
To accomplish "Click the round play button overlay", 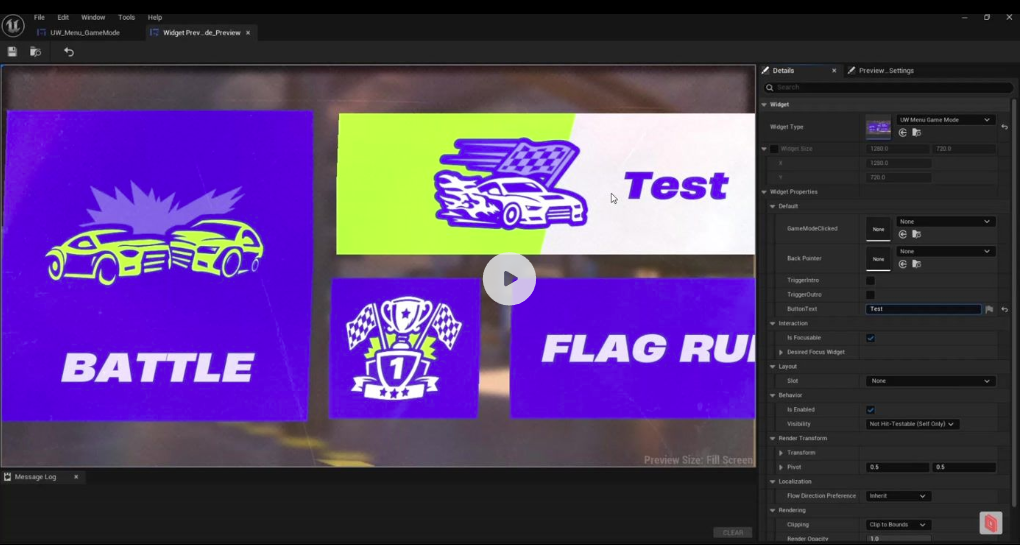I will (x=509, y=279).
